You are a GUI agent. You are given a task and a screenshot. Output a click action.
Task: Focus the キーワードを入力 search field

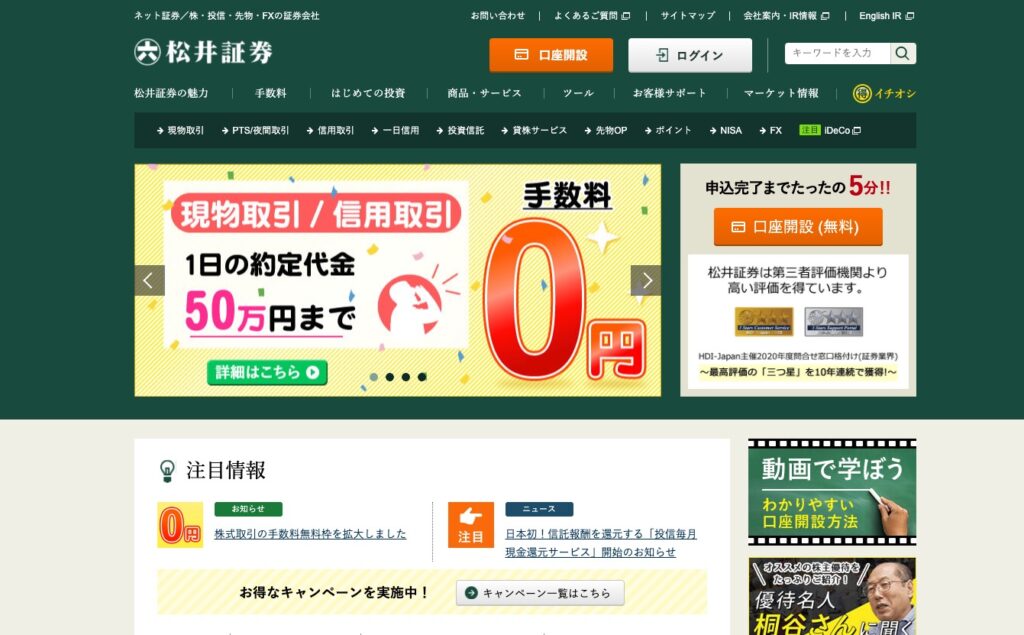(x=838, y=54)
